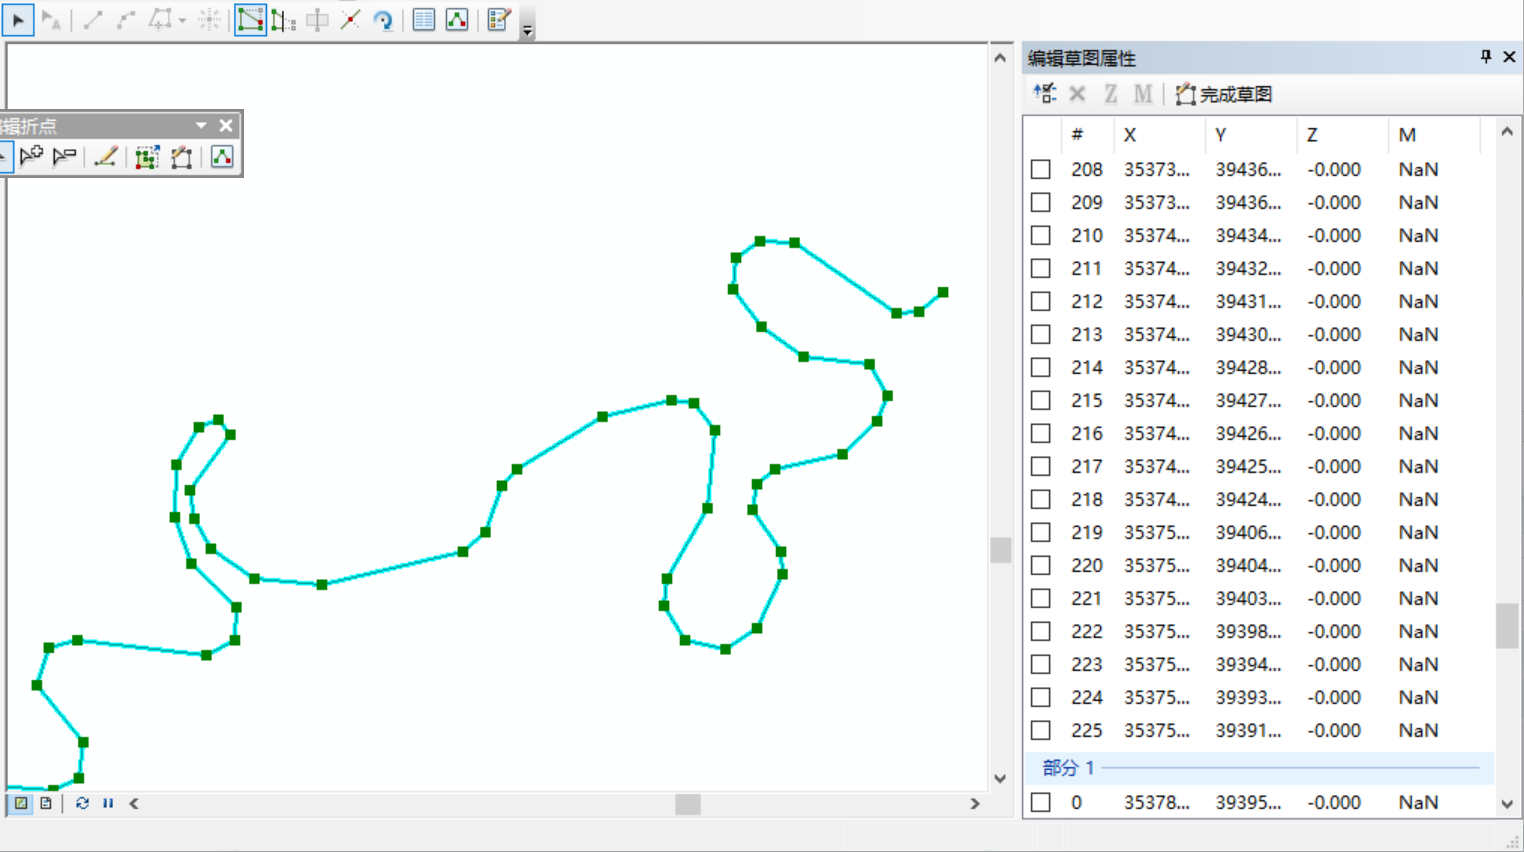Click the select-all vertices icon in sketch panel
Image resolution: width=1524 pixels, height=852 pixels.
[1045, 94]
